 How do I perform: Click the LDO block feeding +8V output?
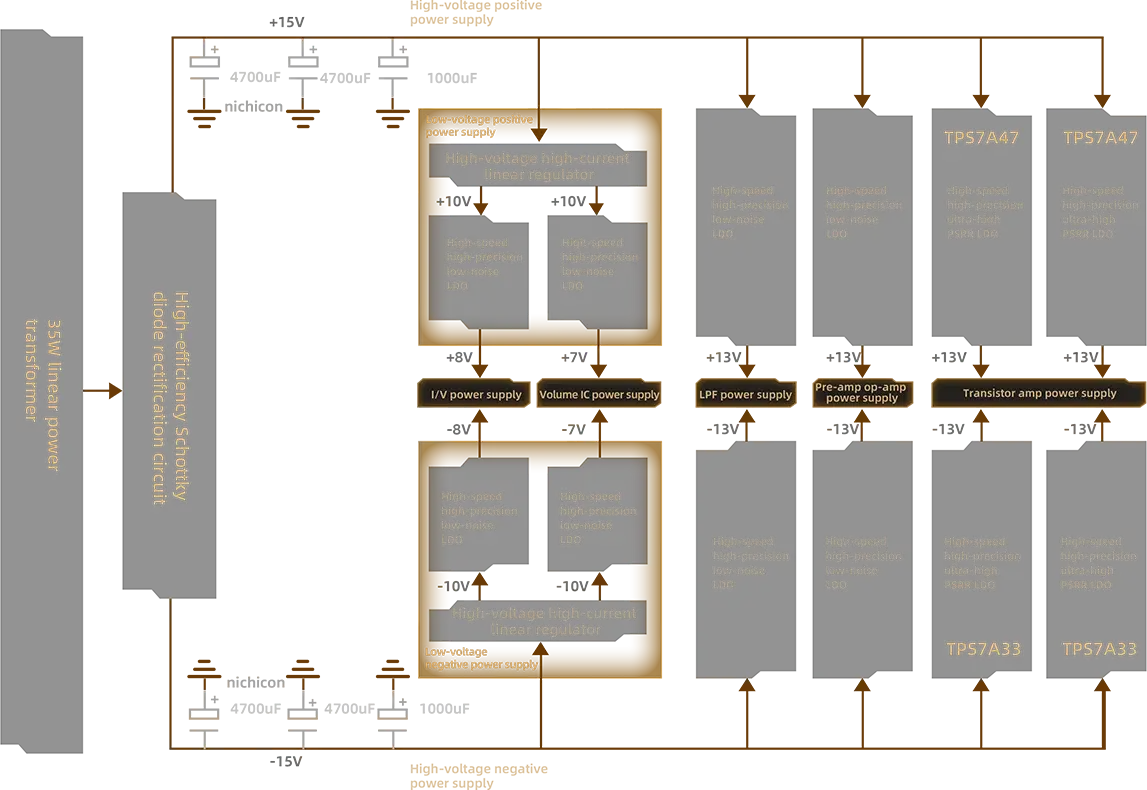click(x=478, y=272)
